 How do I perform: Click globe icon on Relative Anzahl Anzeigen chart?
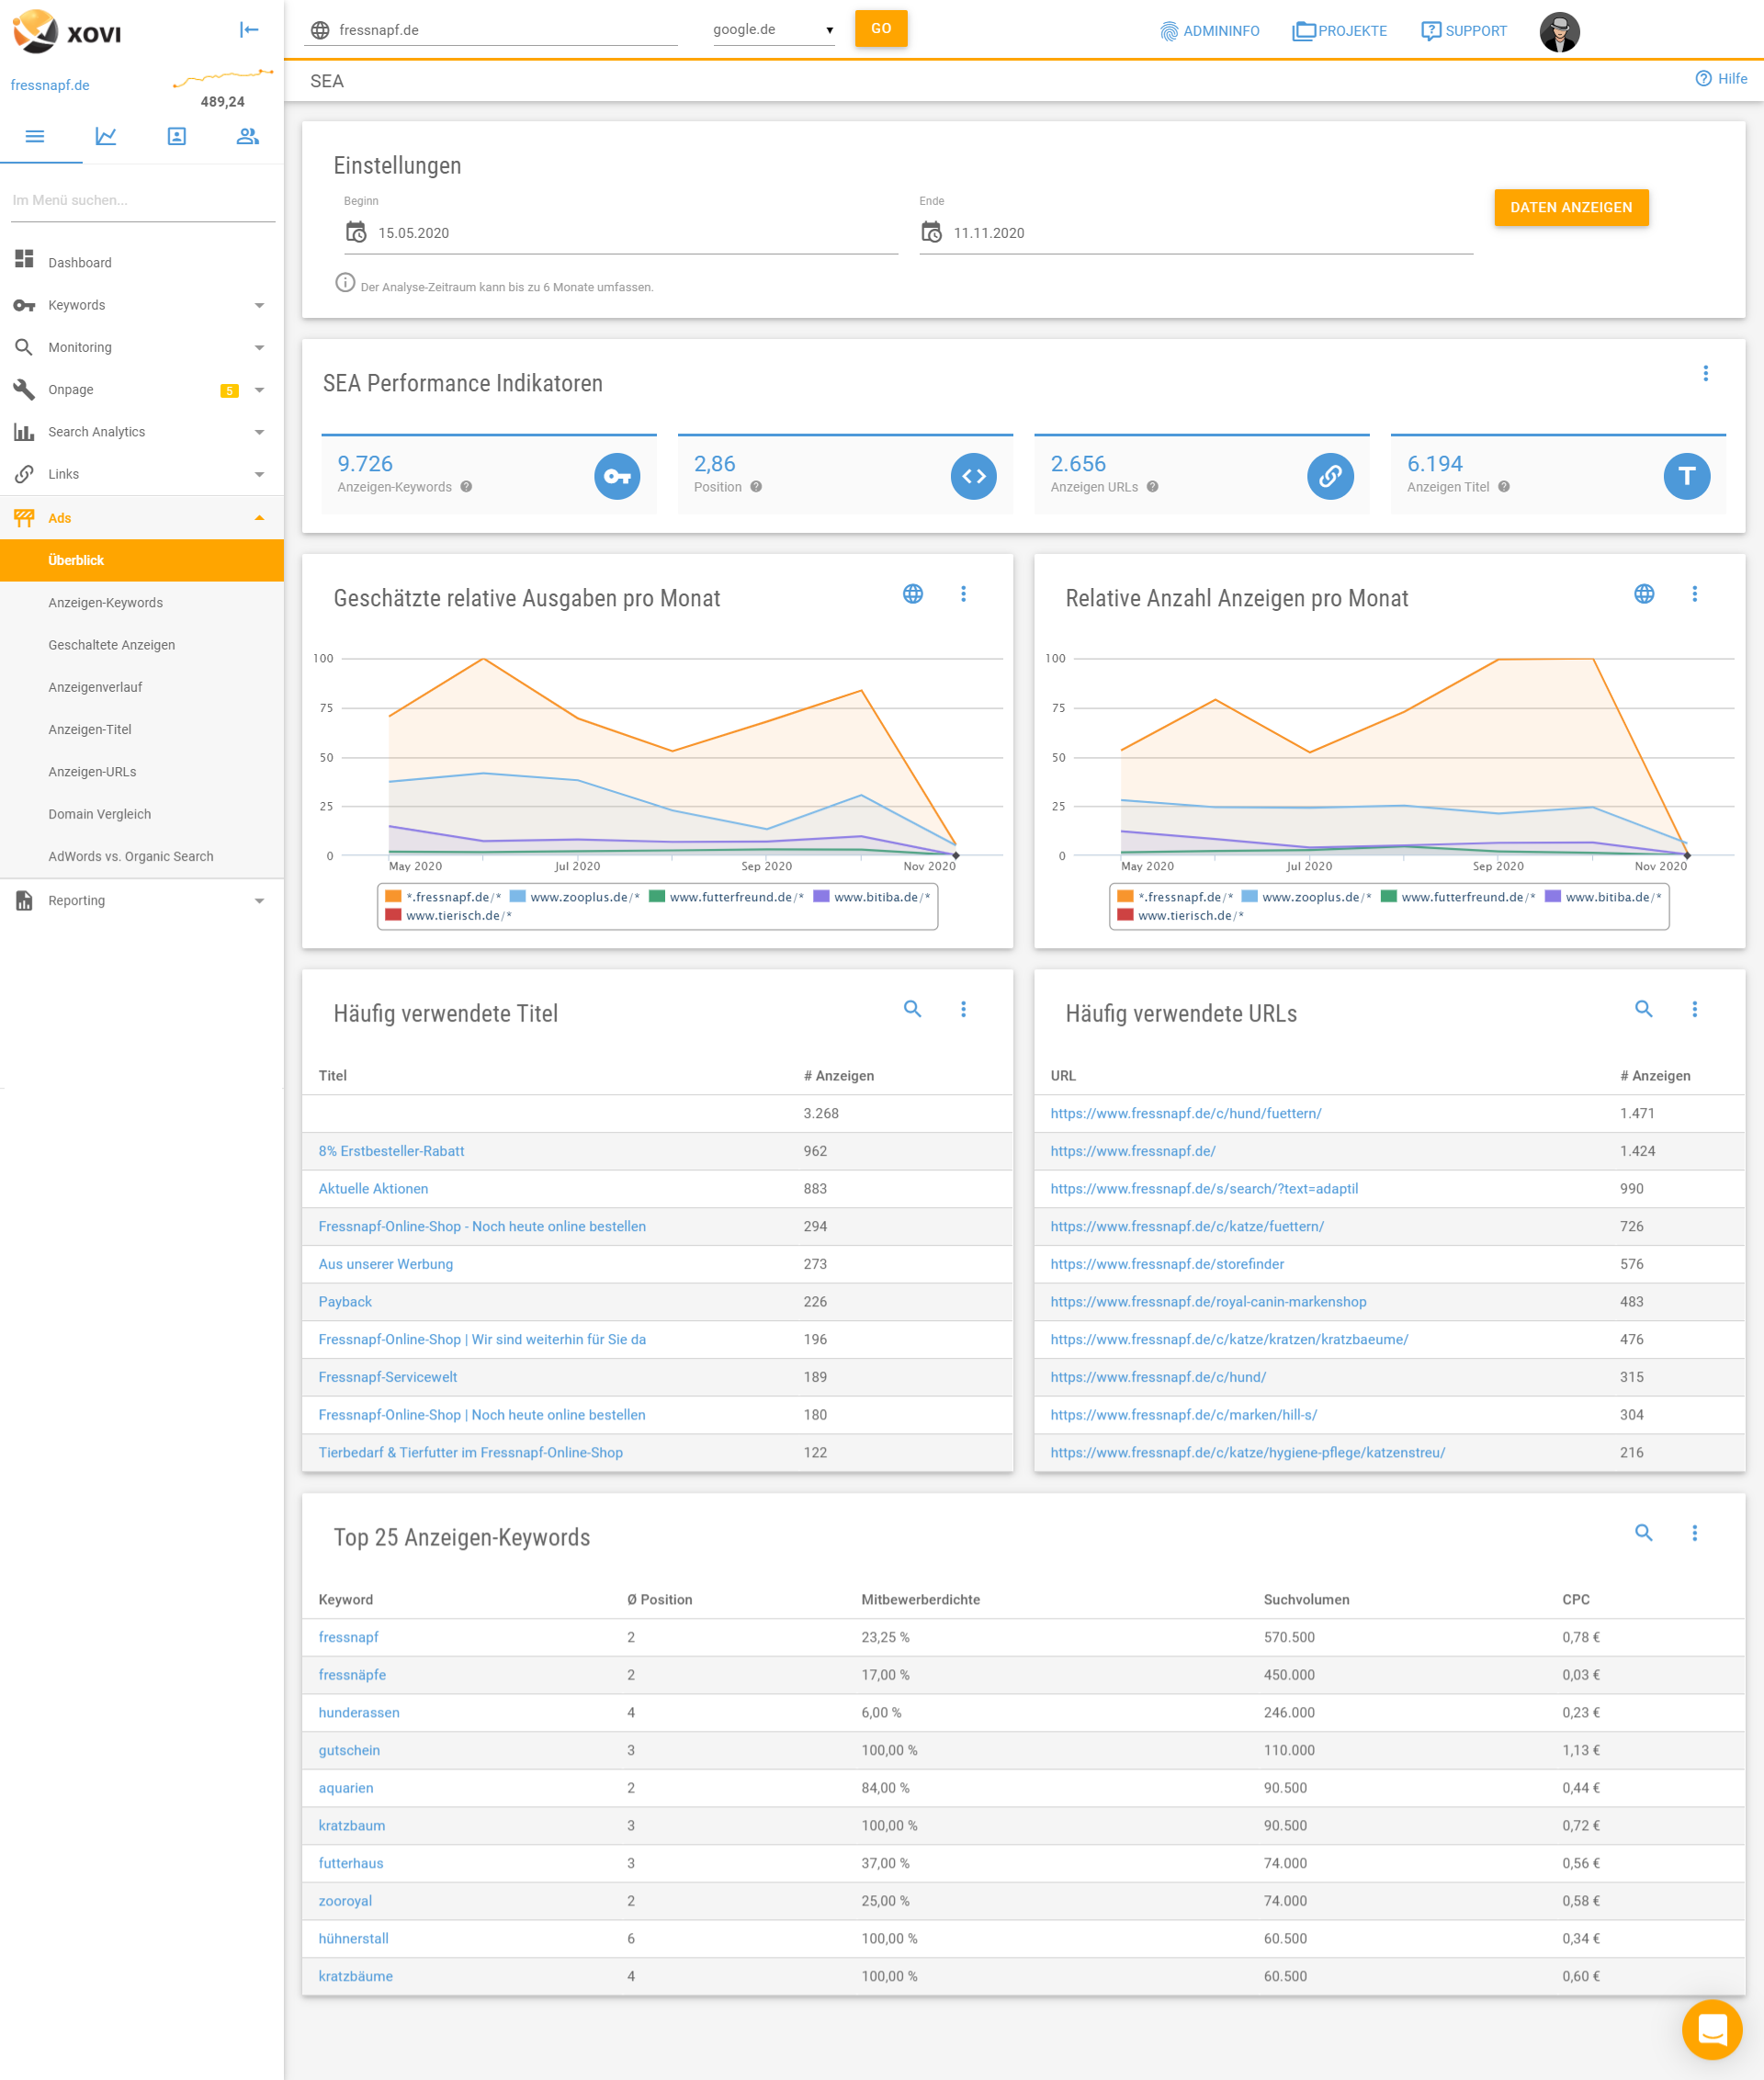click(1644, 594)
